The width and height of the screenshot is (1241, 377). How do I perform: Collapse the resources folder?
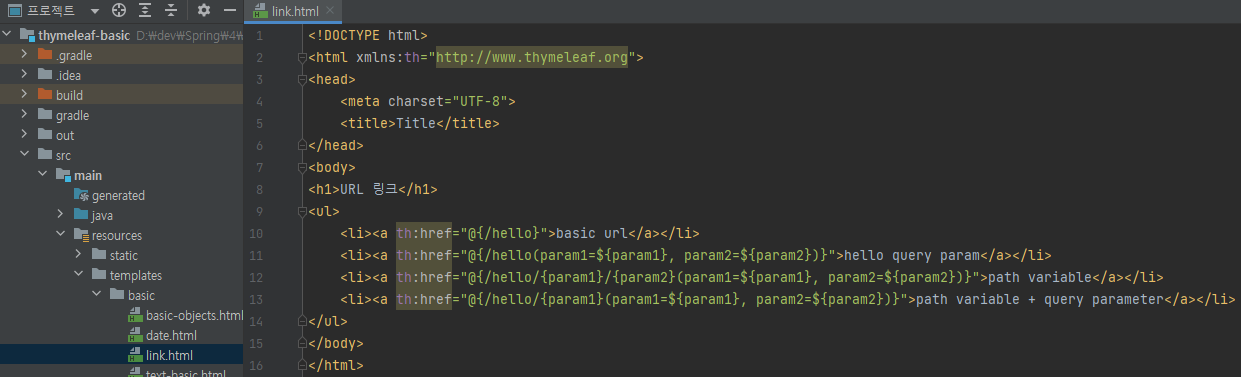(61, 235)
